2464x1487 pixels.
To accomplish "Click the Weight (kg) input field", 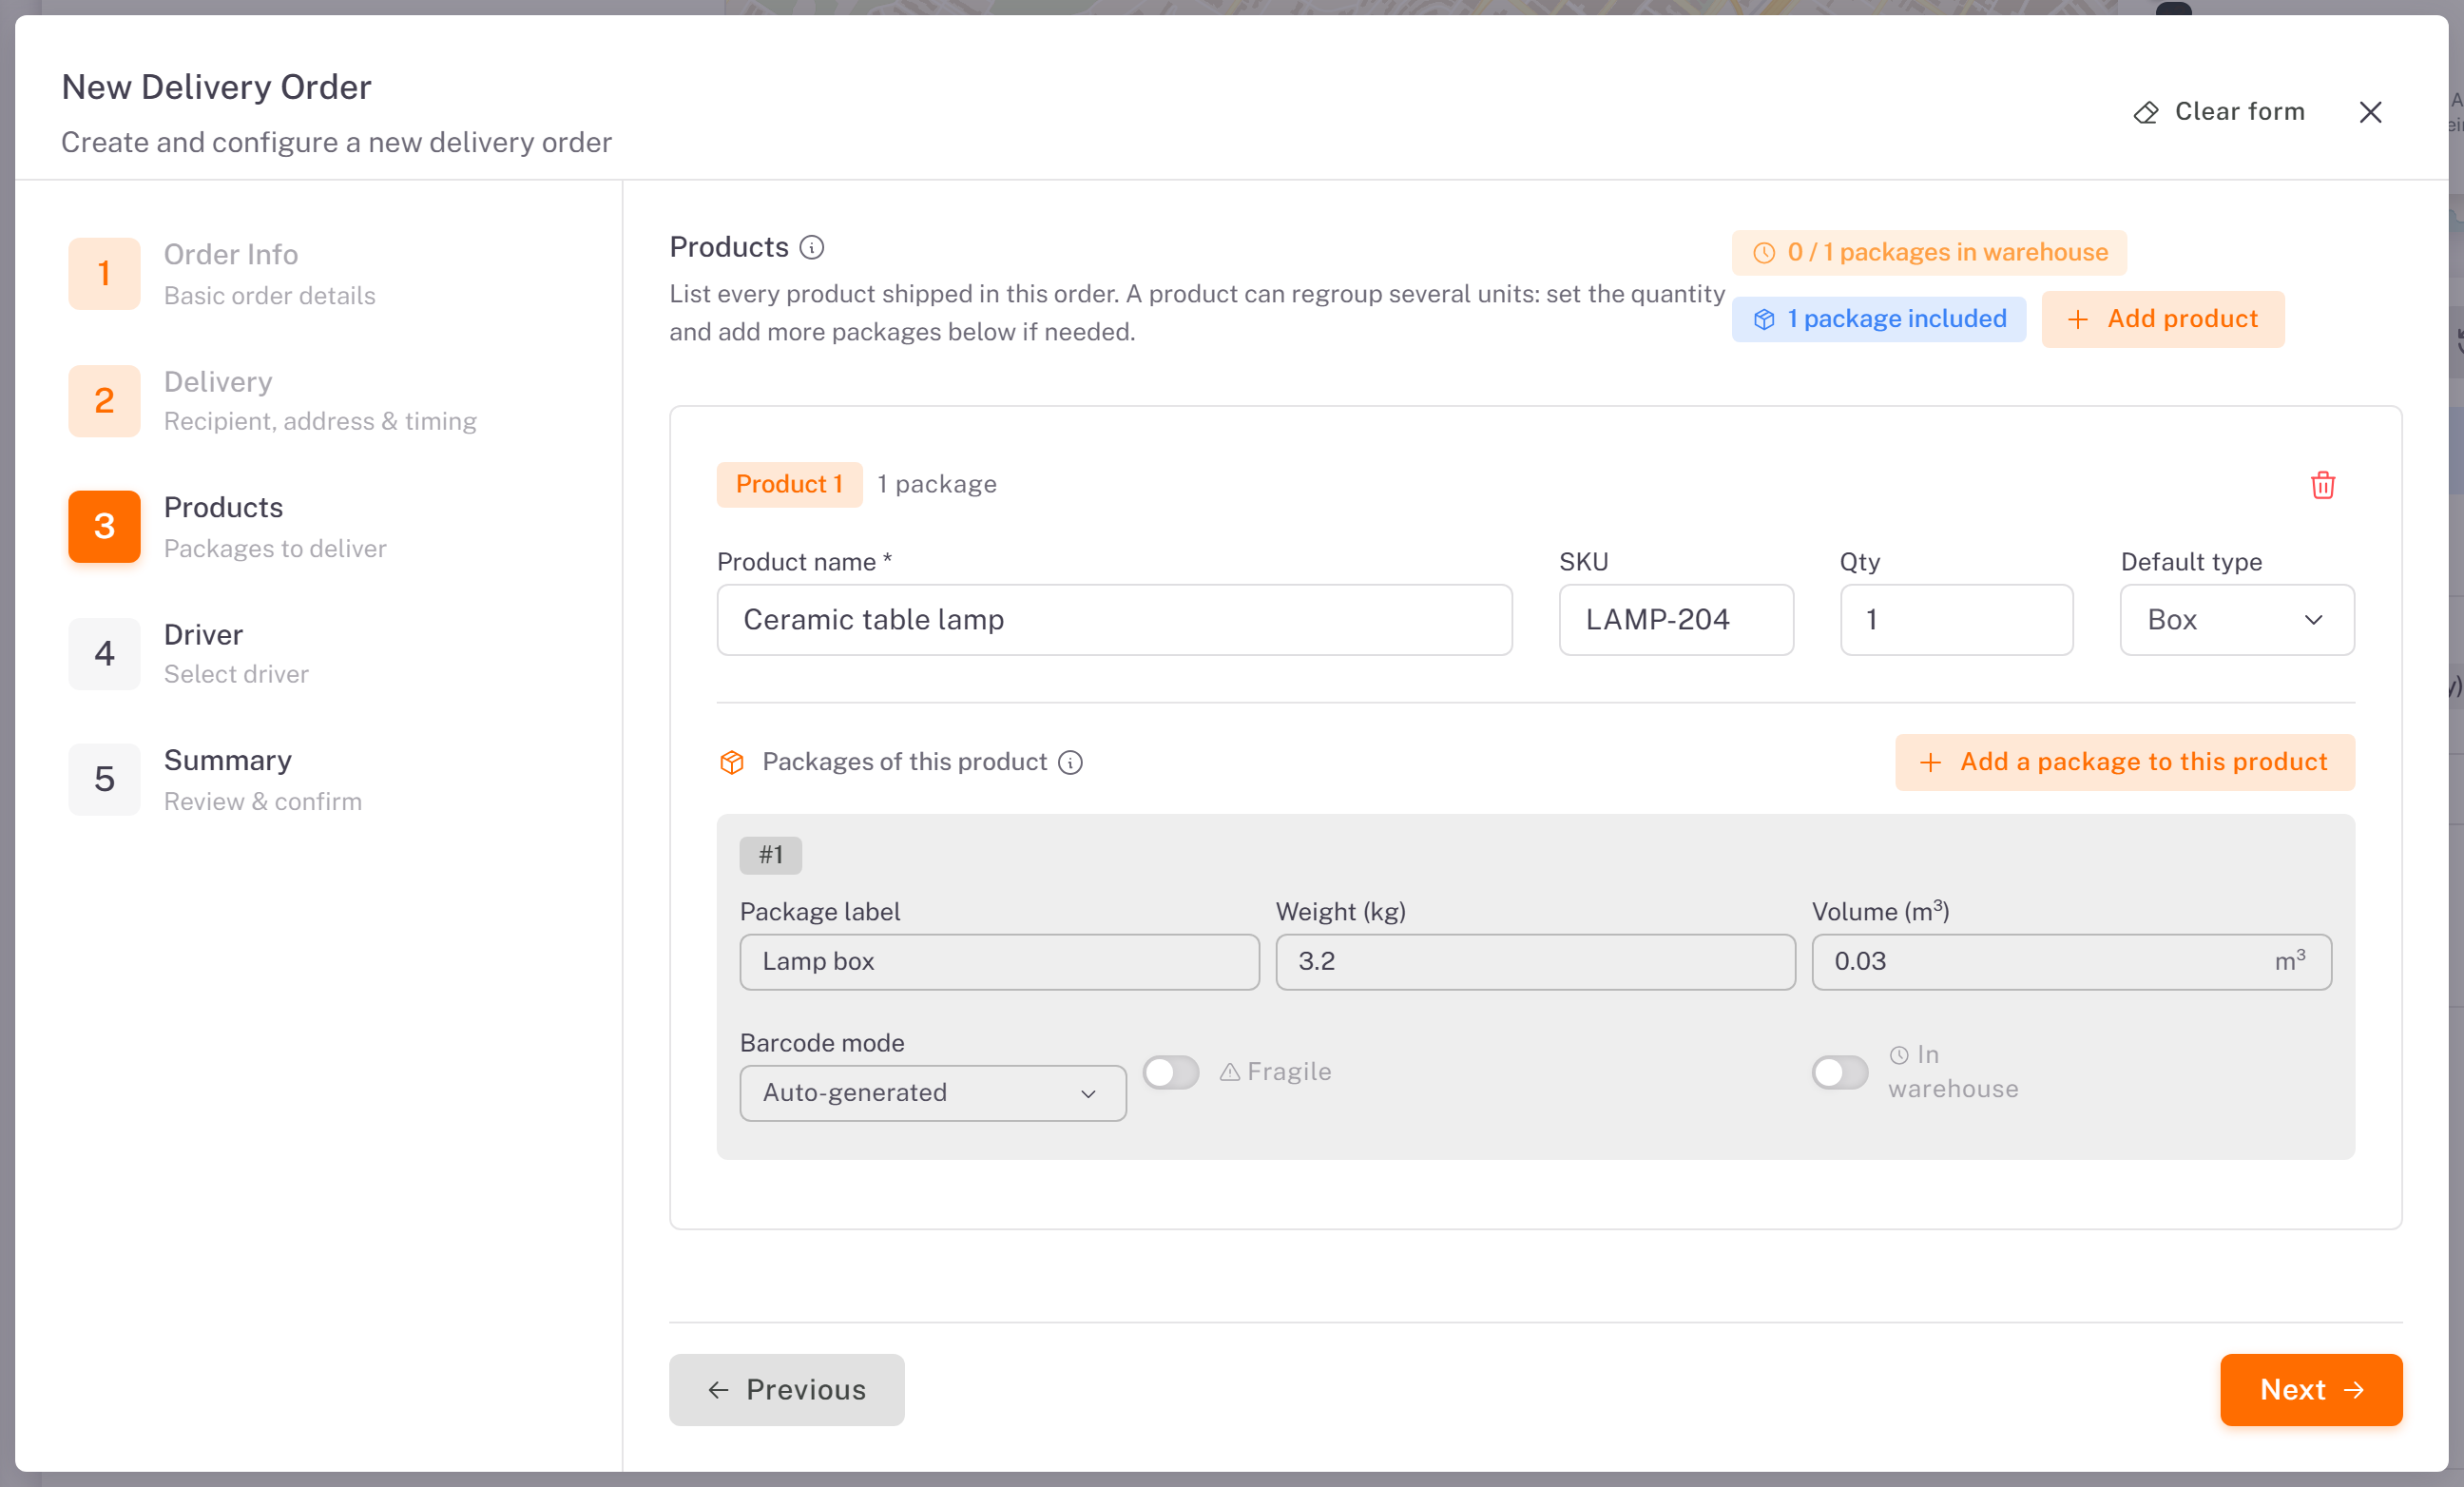I will tap(1535, 962).
